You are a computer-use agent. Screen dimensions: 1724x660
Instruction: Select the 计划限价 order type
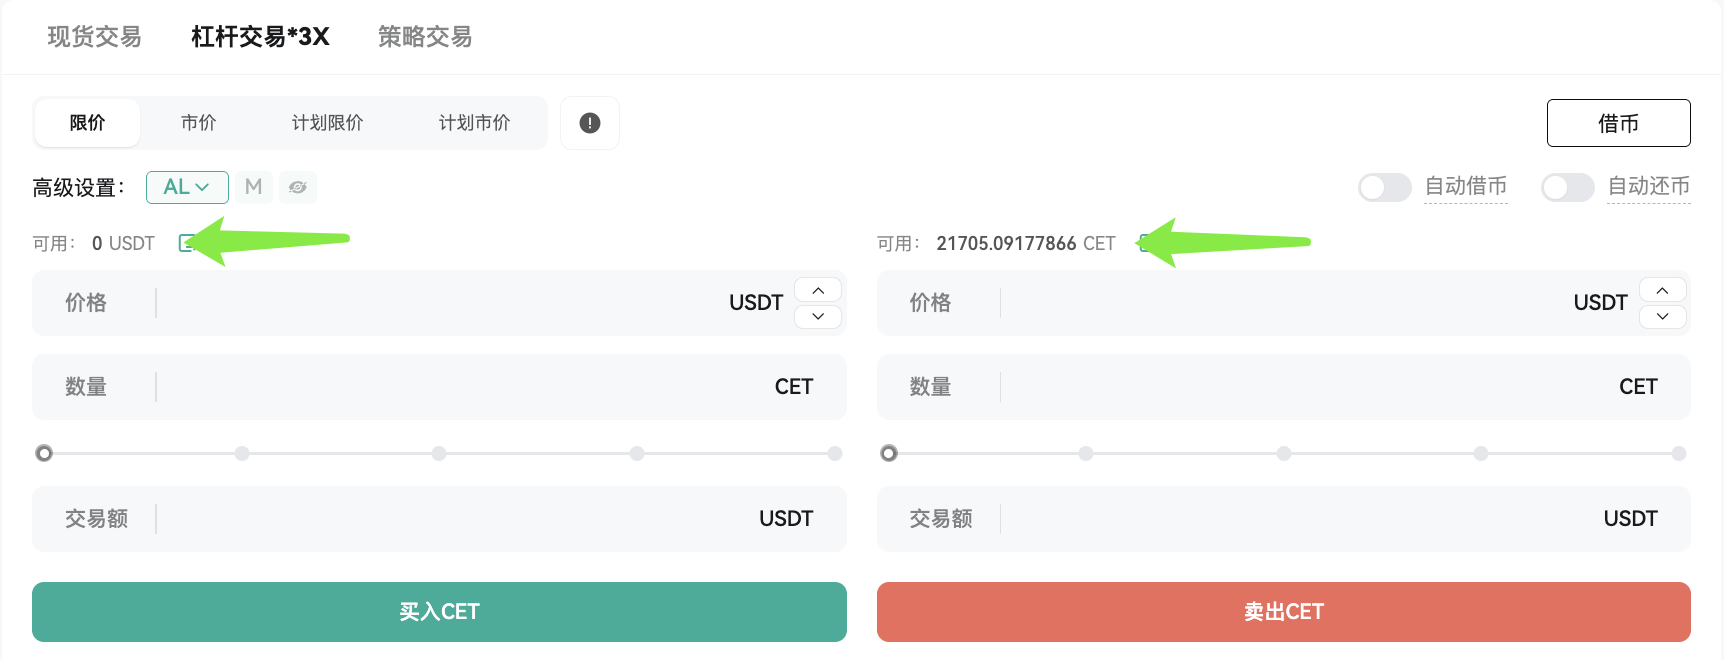327,122
